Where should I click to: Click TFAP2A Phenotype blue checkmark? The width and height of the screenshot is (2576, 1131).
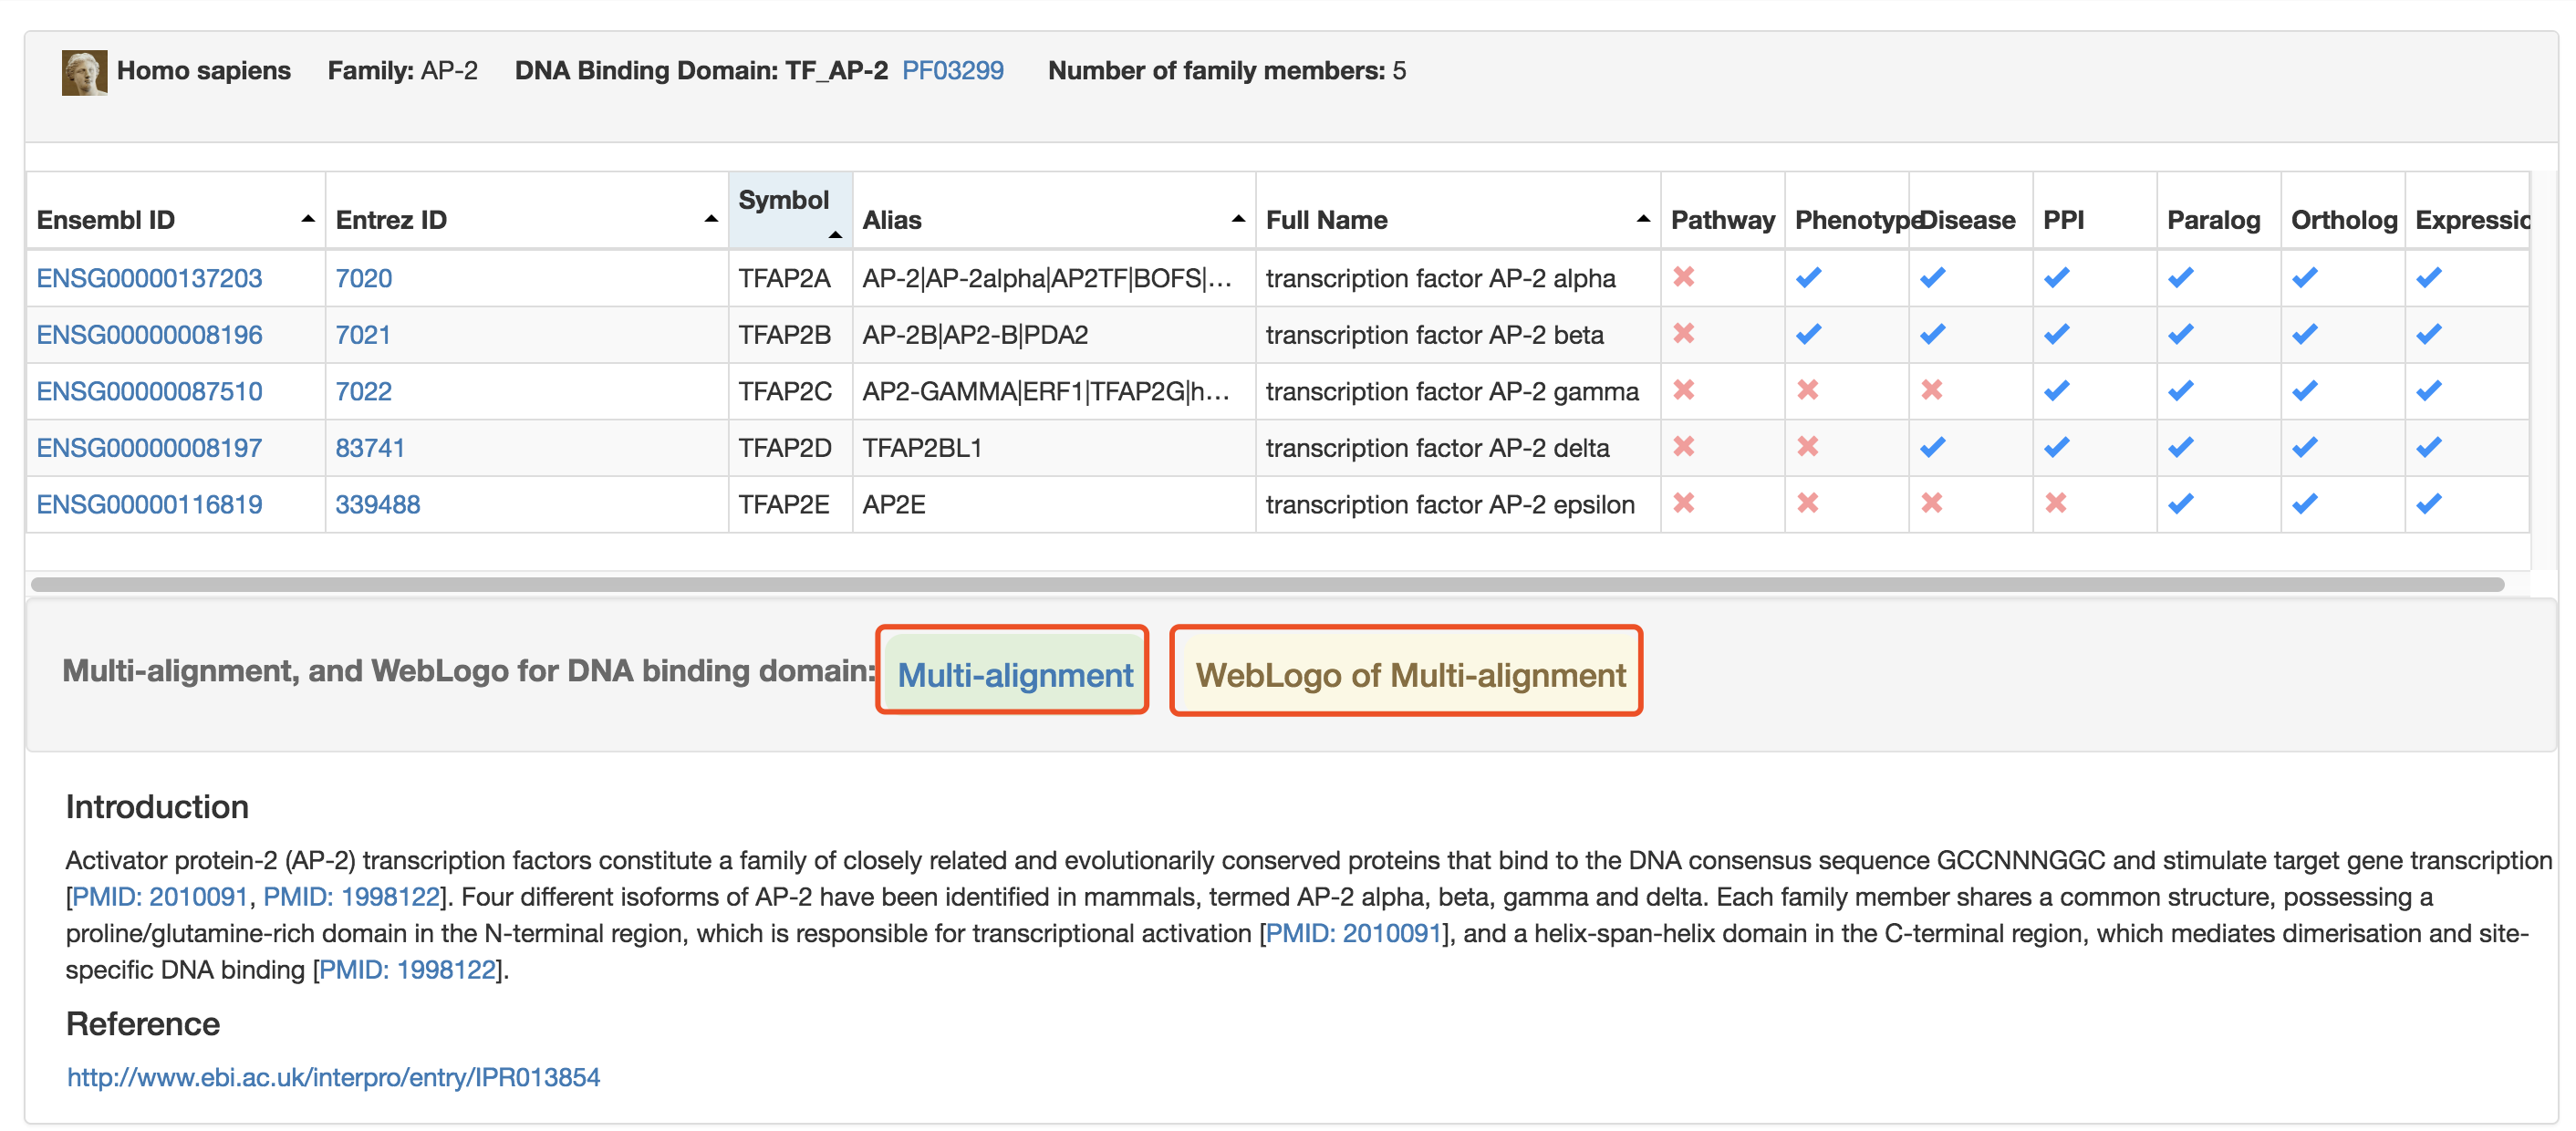(x=1808, y=277)
